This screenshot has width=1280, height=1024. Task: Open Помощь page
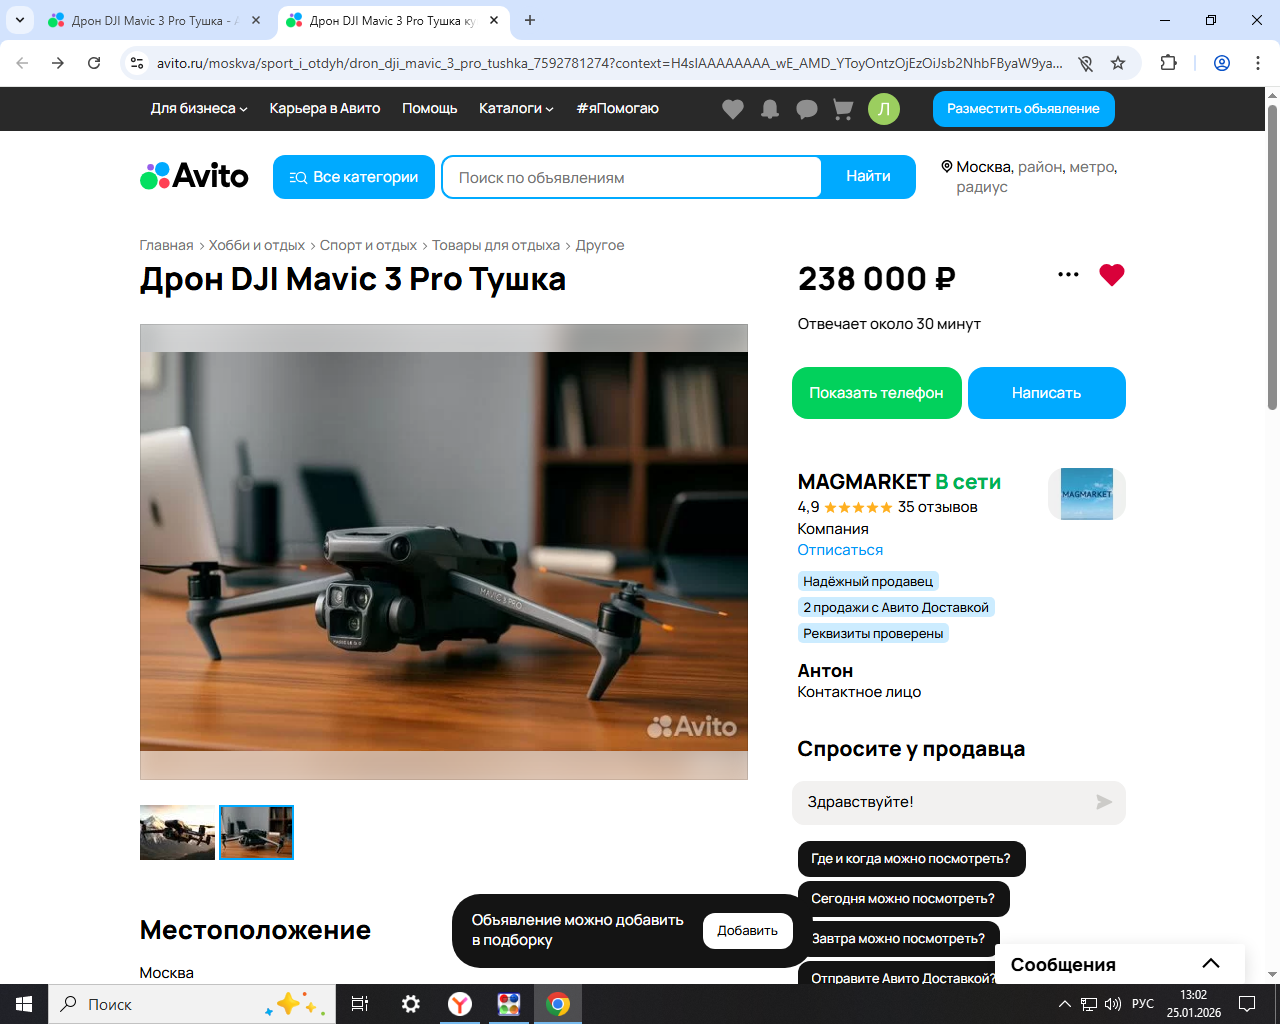pos(430,109)
